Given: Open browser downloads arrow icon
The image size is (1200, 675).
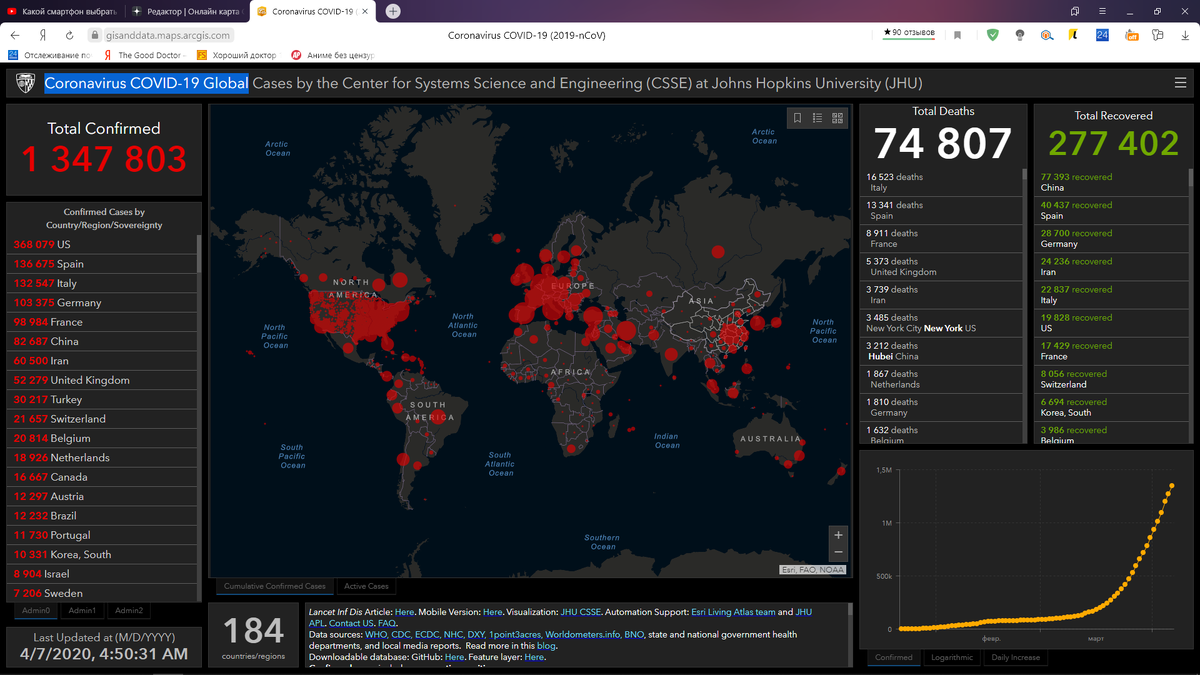Looking at the screenshot, I should [1183, 35].
